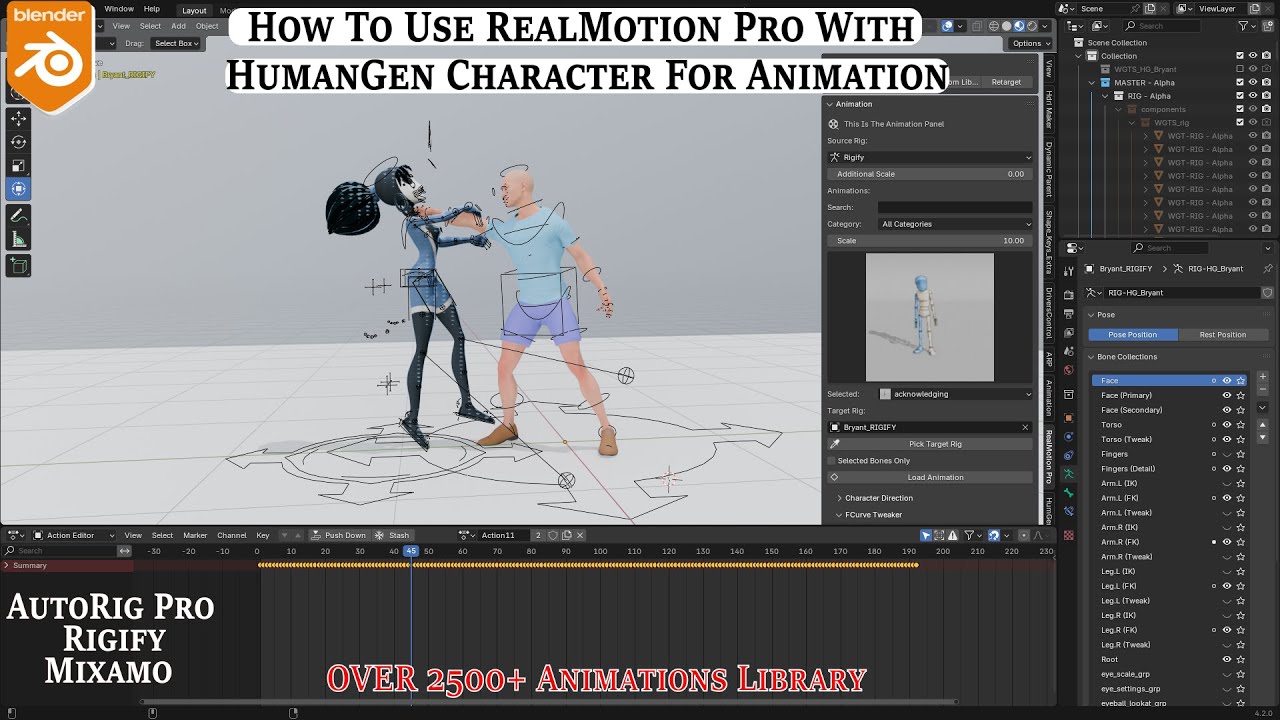The height and width of the screenshot is (720, 1280).
Task: Uncheck the RIG - Alpha collection checkbox
Action: [x=1240, y=96]
